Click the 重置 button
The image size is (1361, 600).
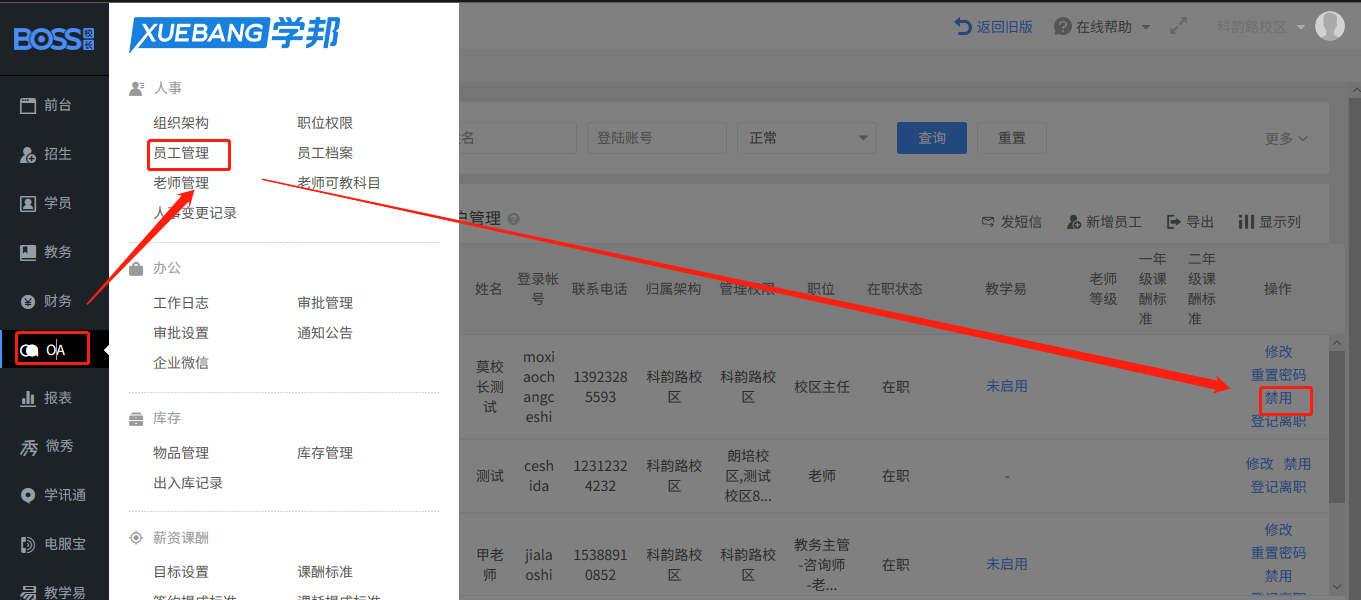(x=1012, y=138)
